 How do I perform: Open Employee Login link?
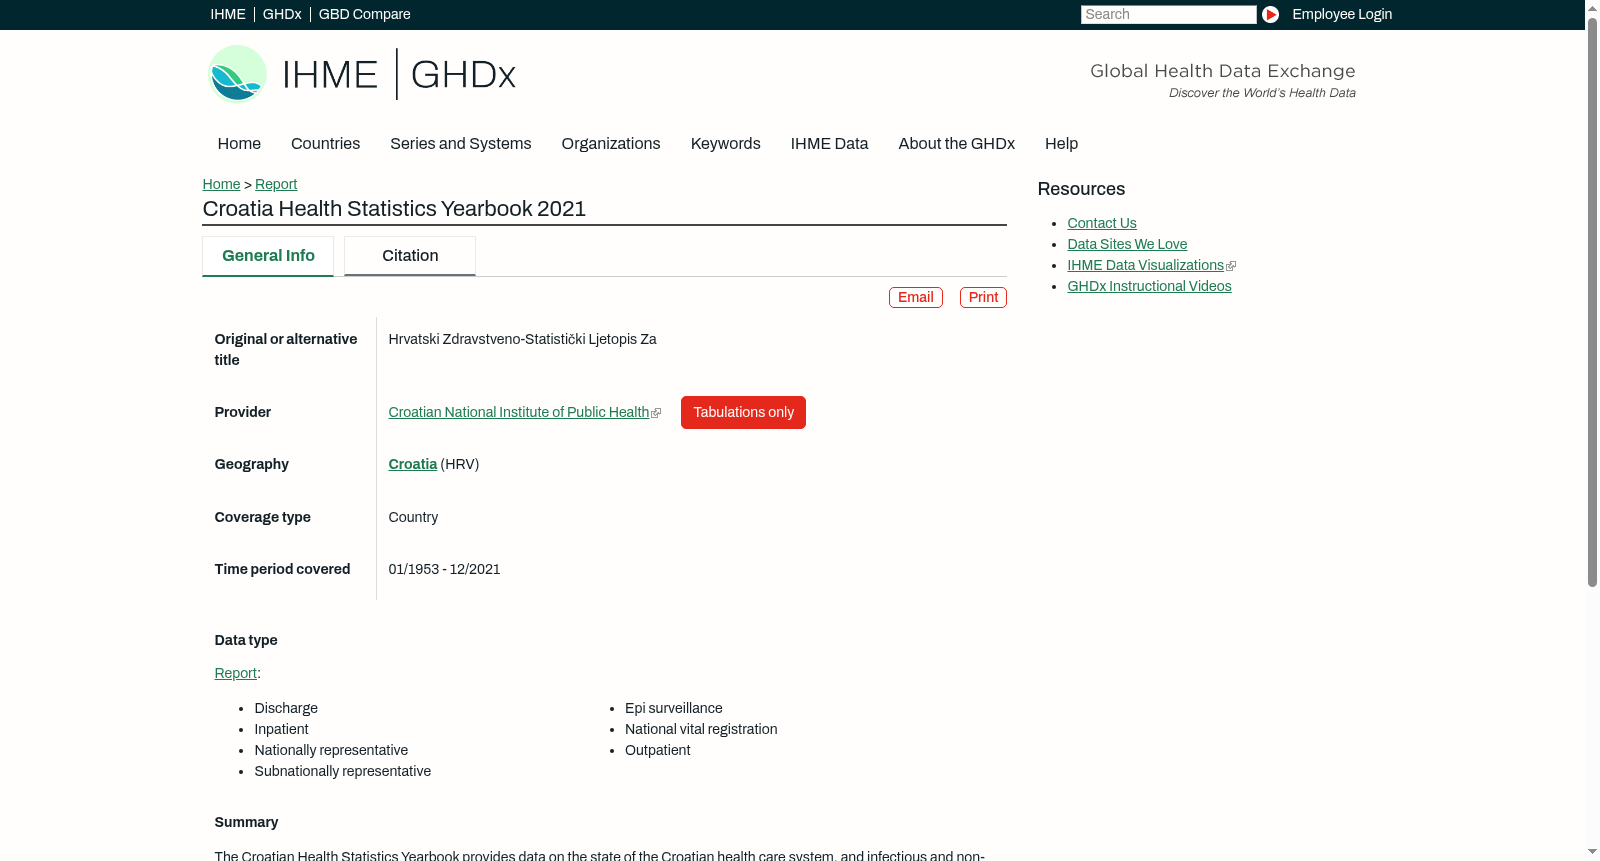(x=1342, y=14)
